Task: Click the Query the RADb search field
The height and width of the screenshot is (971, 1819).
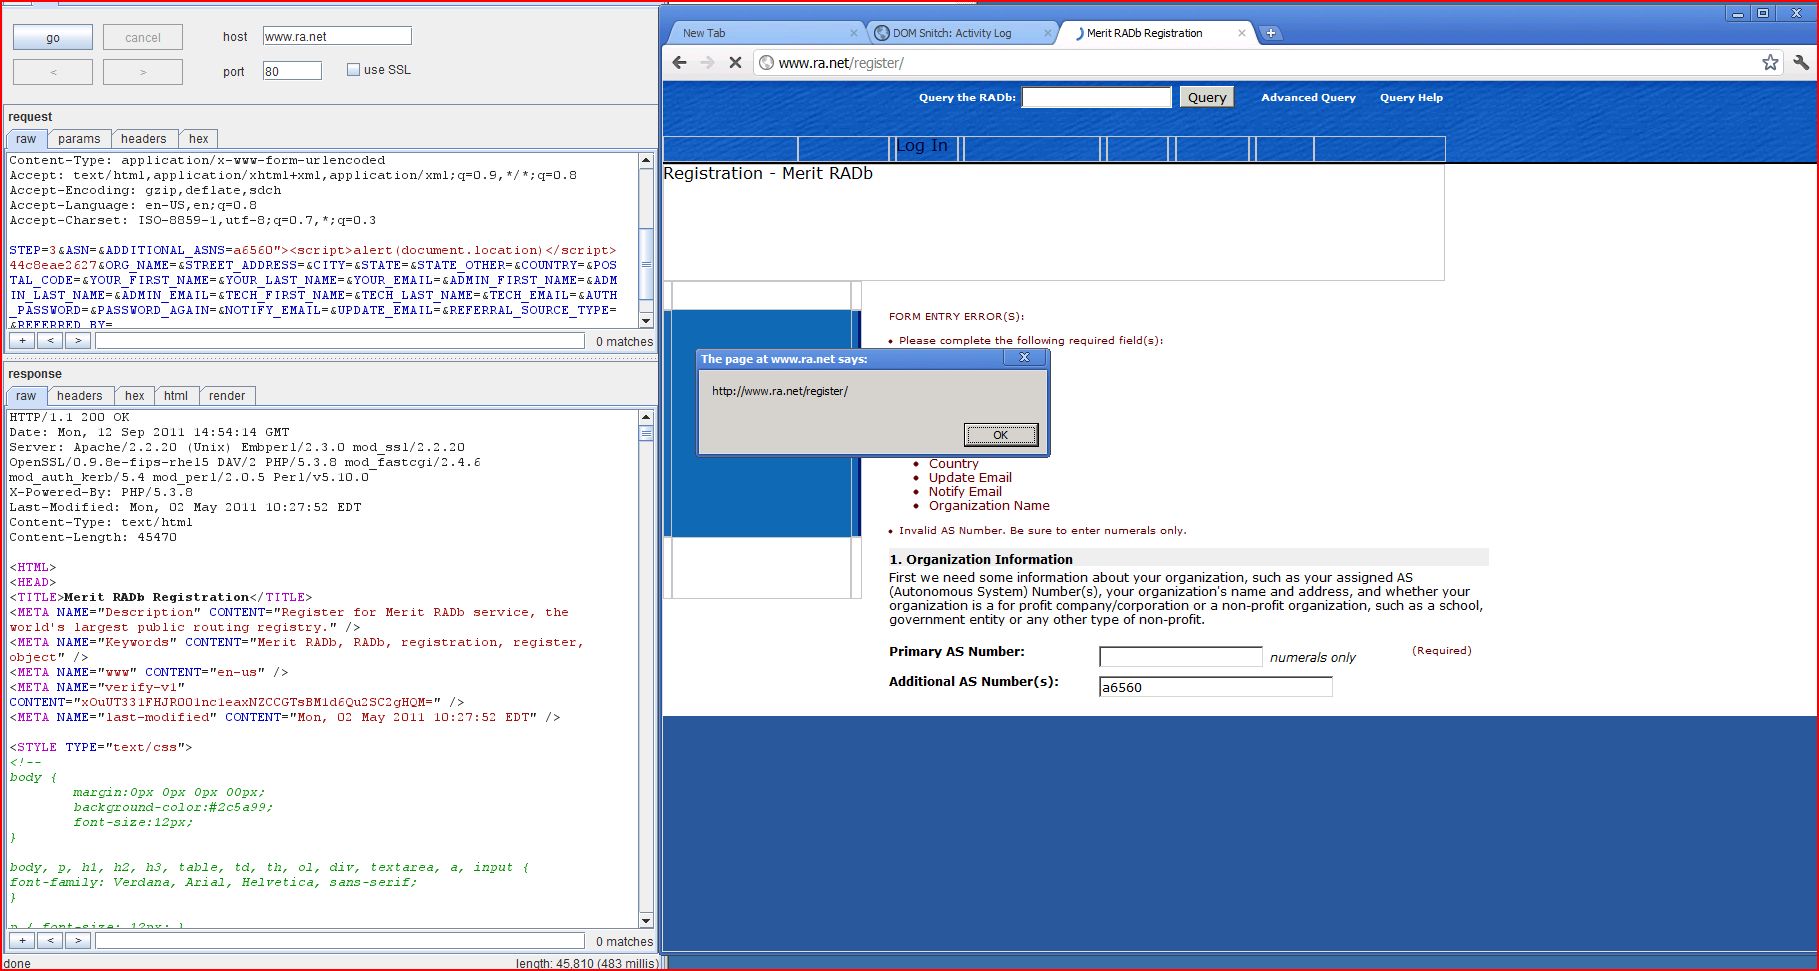Action: click(x=1096, y=97)
